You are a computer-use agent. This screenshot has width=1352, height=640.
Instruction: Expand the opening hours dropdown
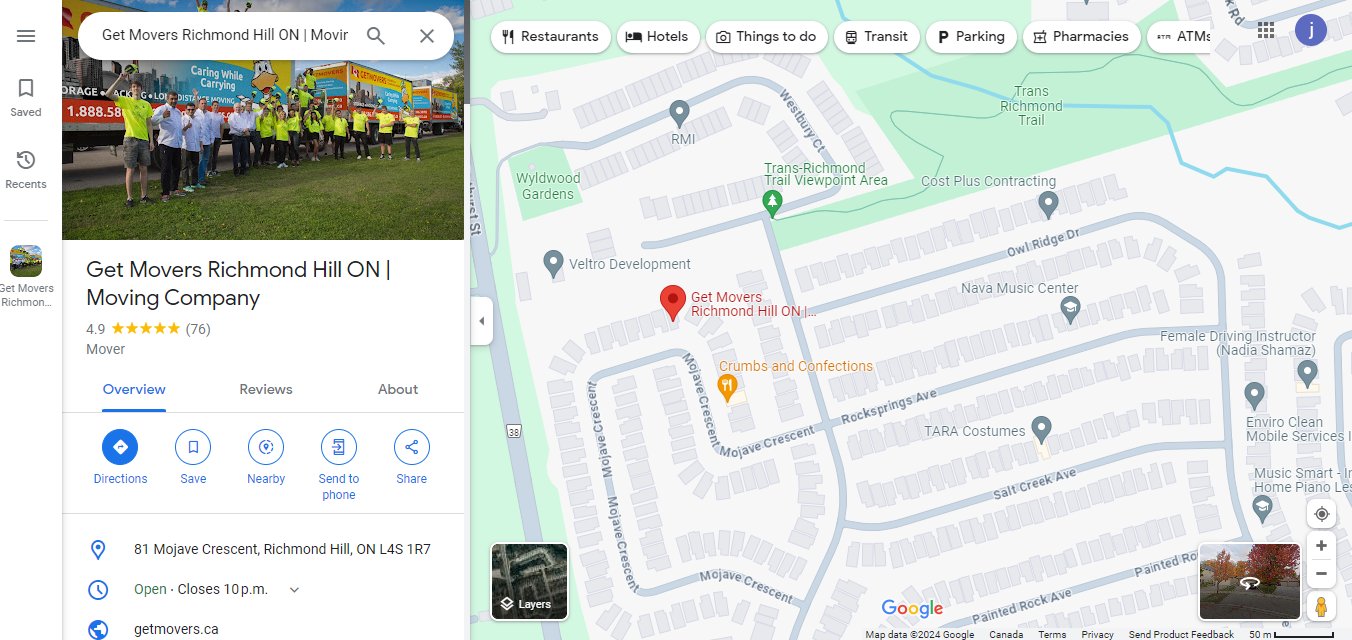point(294,590)
